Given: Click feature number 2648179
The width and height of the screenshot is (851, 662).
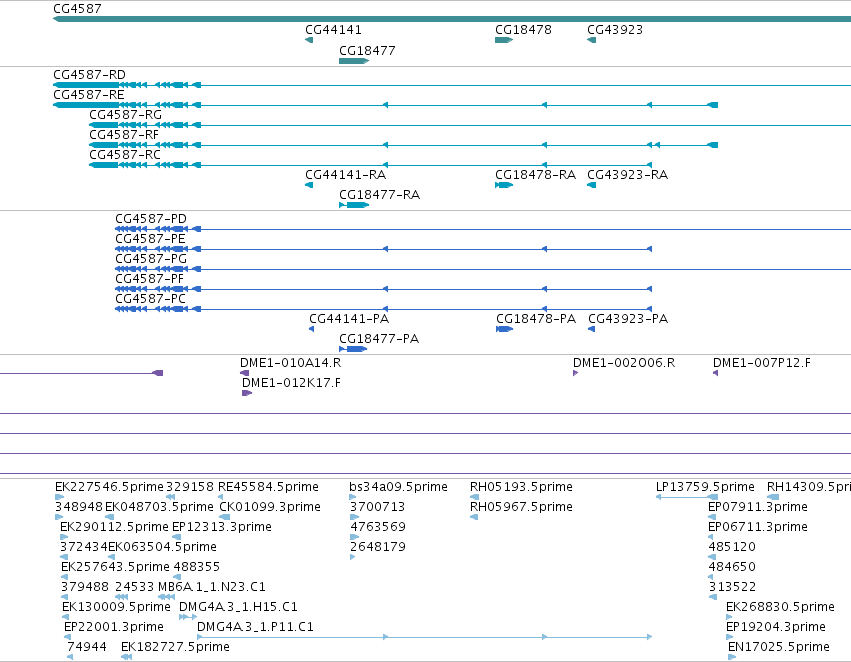Looking at the screenshot, I should (x=378, y=547).
